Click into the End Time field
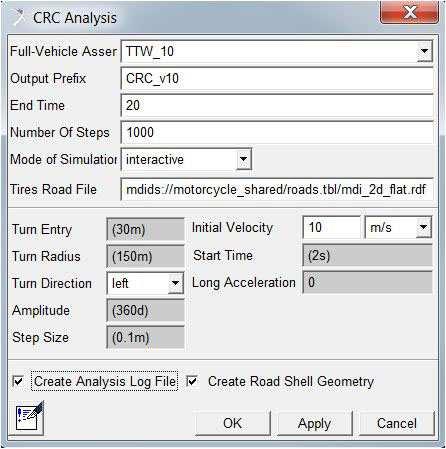 277,106
